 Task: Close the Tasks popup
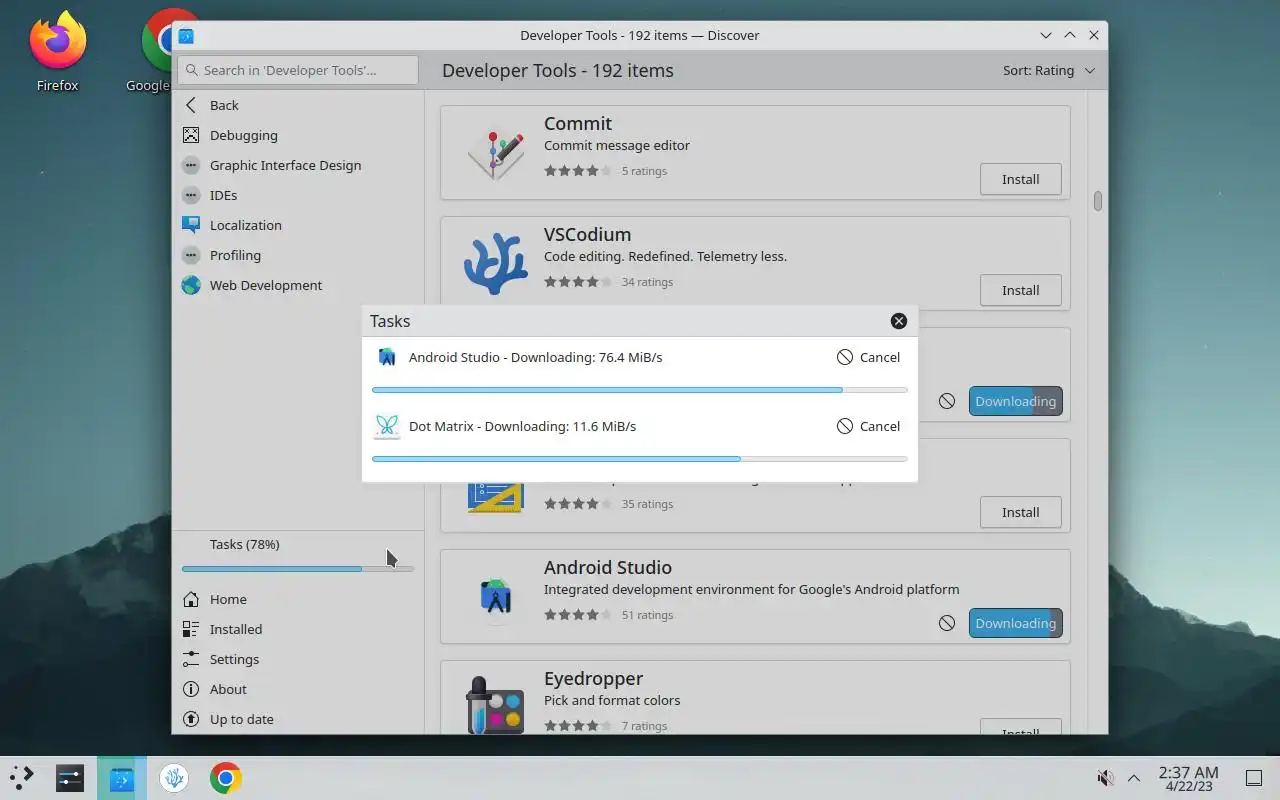pos(899,321)
